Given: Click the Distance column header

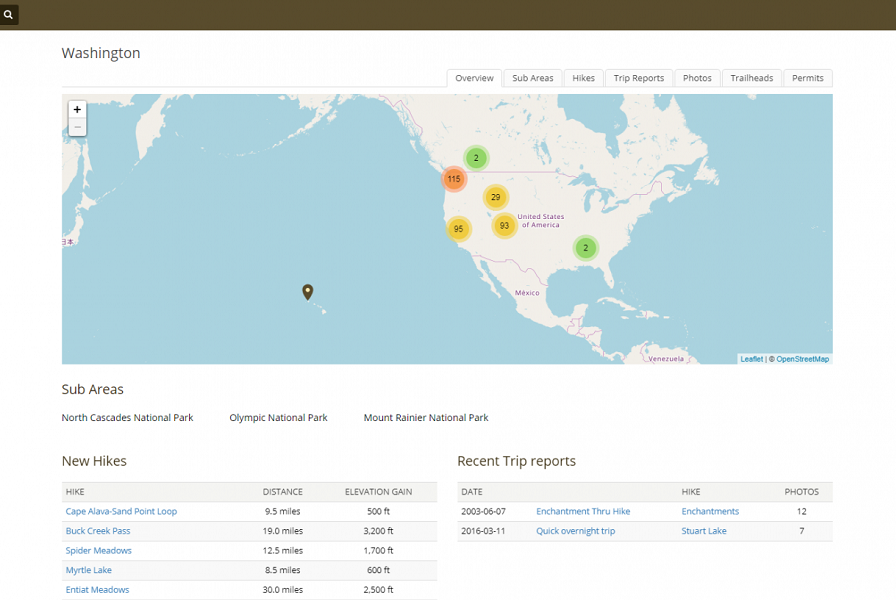Looking at the screenshot, I should [x=283, y=492].
